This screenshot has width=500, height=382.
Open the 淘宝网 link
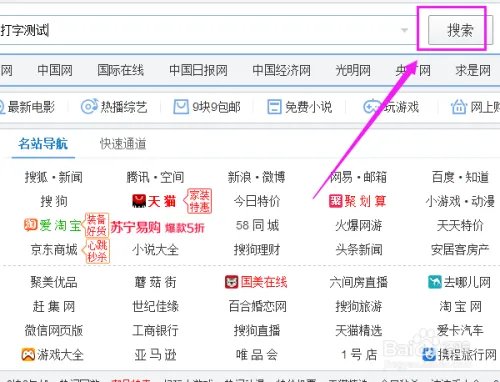click(460, 306)
